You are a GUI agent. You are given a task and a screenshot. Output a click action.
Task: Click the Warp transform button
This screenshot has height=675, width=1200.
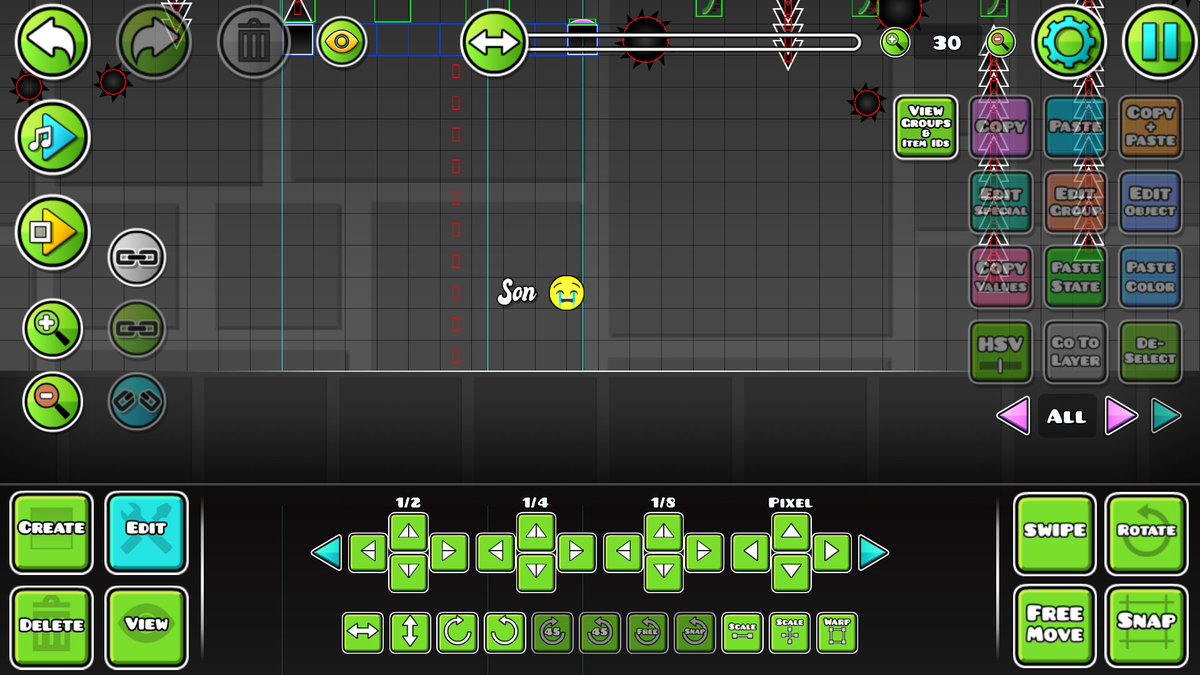837,633
